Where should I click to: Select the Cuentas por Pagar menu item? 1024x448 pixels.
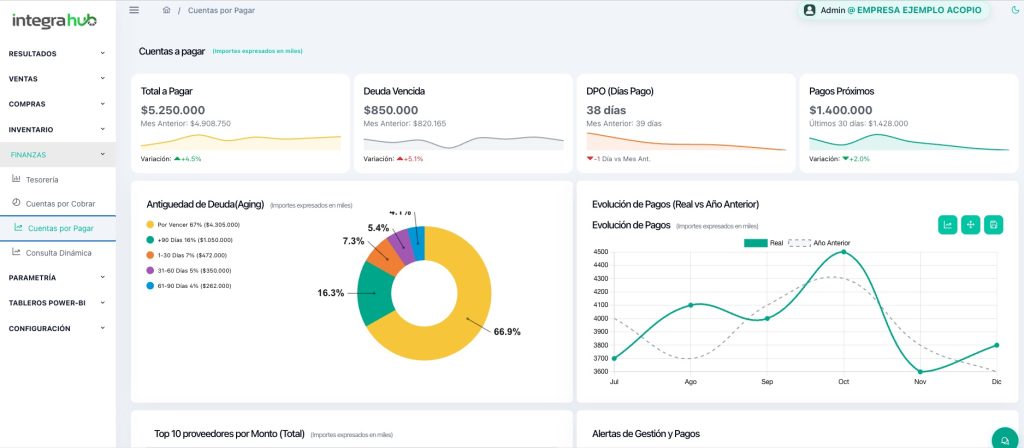pos(61,228)
